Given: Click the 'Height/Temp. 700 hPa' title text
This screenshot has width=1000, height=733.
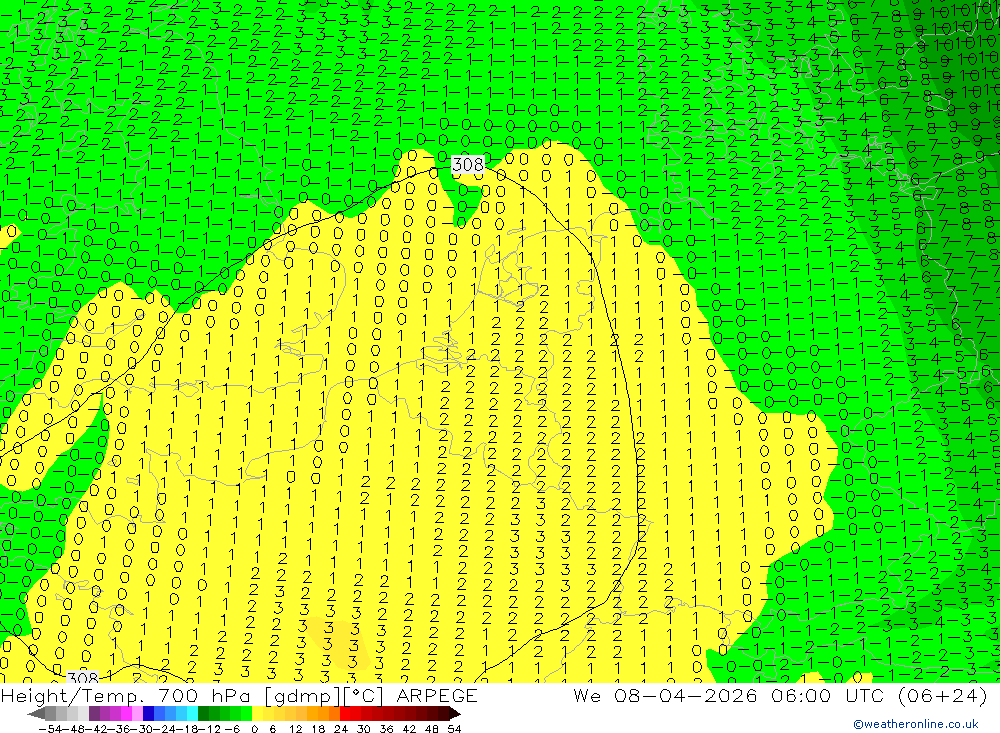Looking at the screenshot, I should point(128,695).
